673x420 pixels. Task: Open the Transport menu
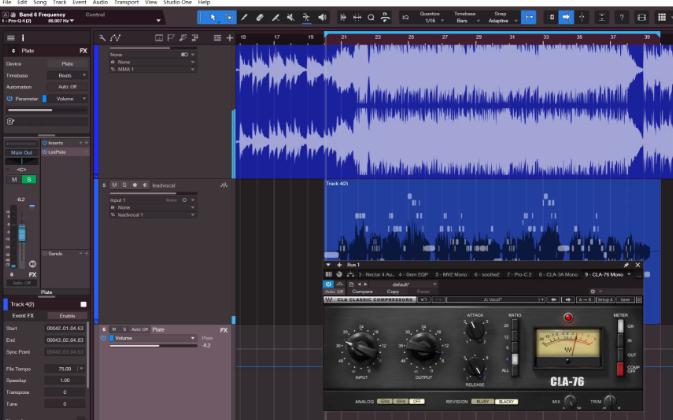127,3
